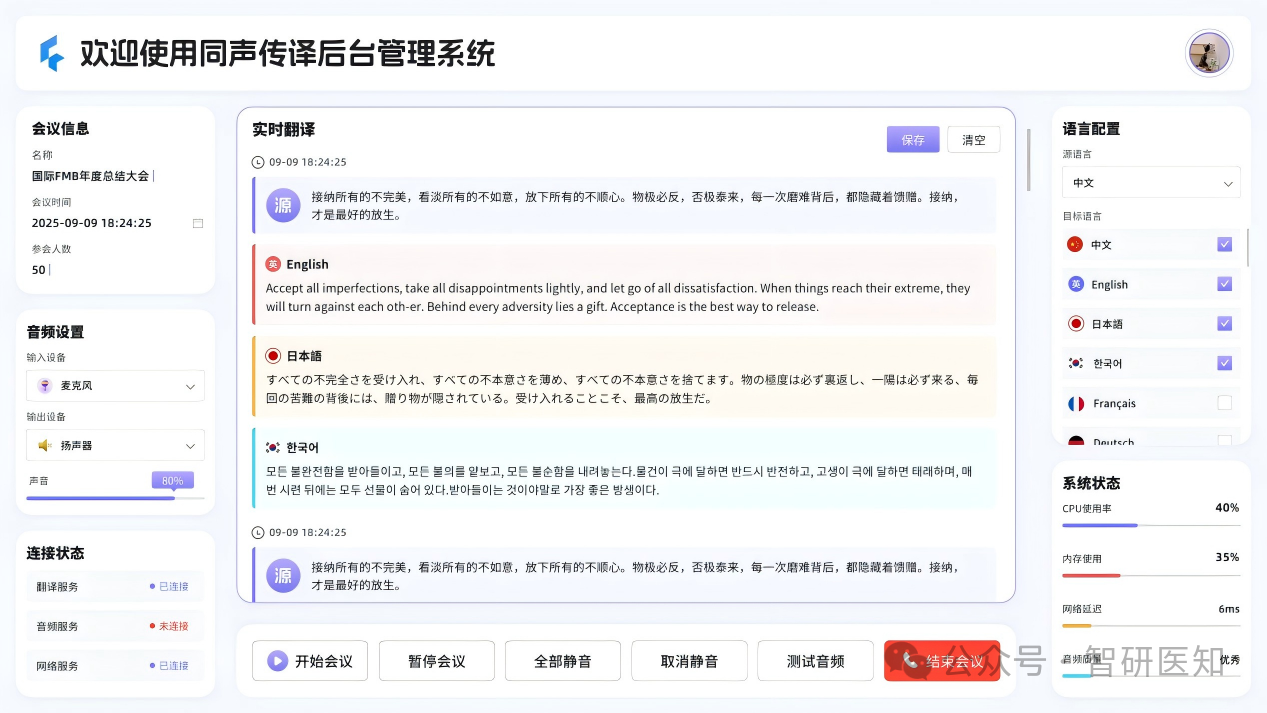Click the 开始会议 button
This screenshot has width=1267, height=713.
pos(309,660)
